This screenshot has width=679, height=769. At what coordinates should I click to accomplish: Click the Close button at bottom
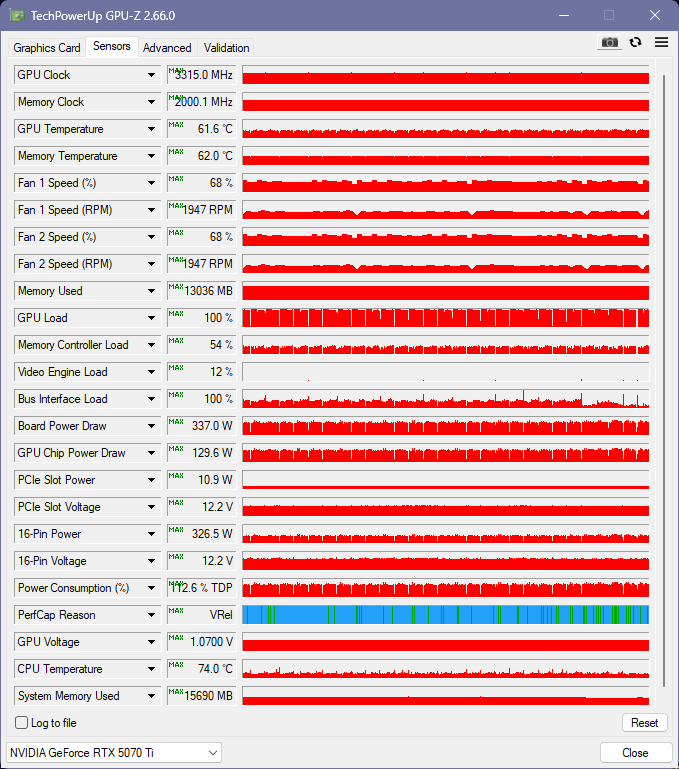pyautogui.click(x=635, y=752)
